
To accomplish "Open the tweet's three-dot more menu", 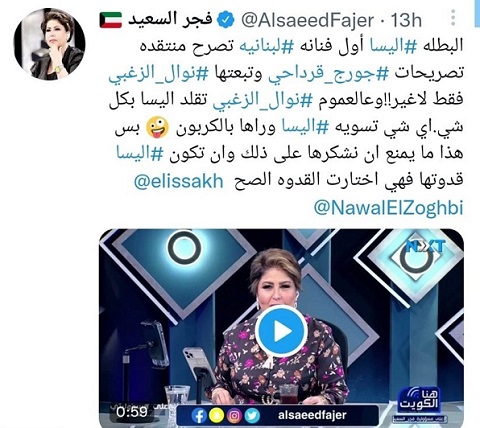I will pyautogui.click(x=453, y=18).
